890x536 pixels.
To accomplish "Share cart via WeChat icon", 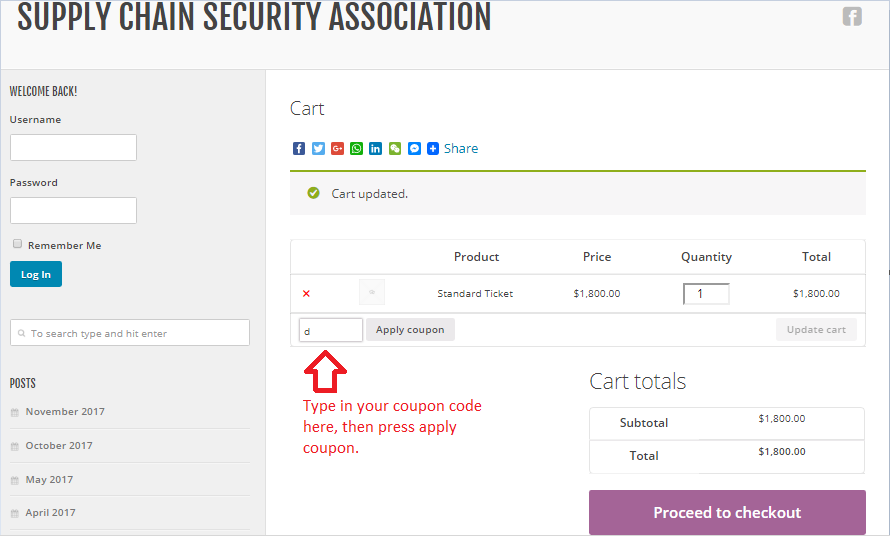I will tap(395, 149).
